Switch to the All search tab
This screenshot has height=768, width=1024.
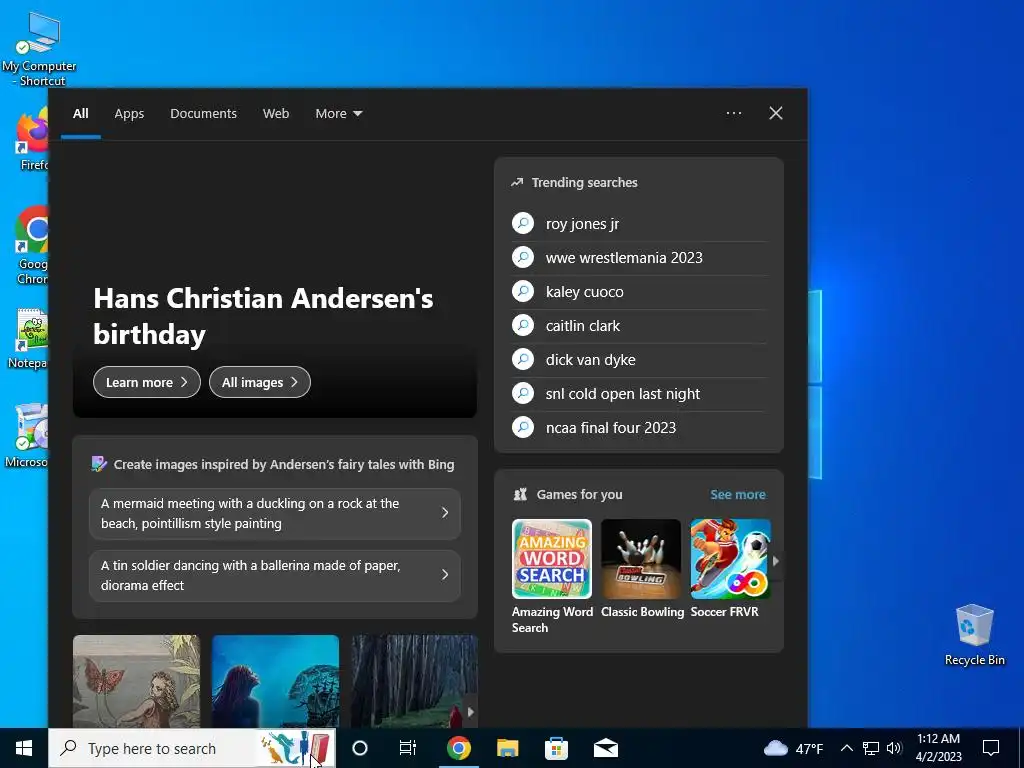coord(80,114)
